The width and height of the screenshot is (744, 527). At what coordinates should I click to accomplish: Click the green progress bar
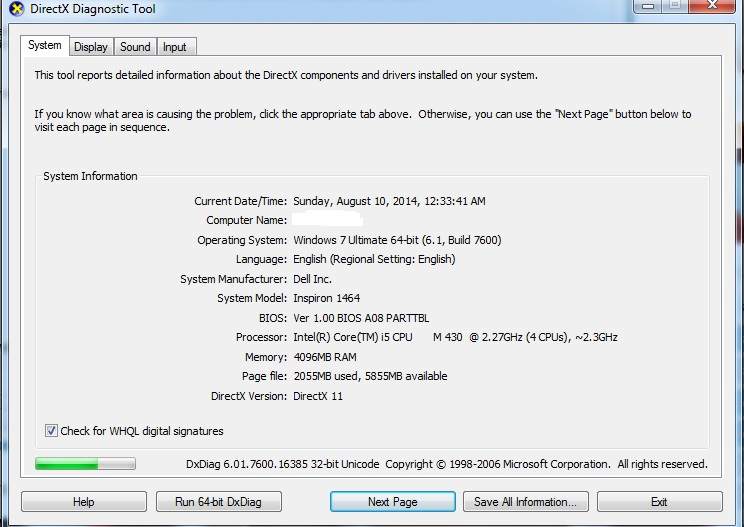coord(85,463)
